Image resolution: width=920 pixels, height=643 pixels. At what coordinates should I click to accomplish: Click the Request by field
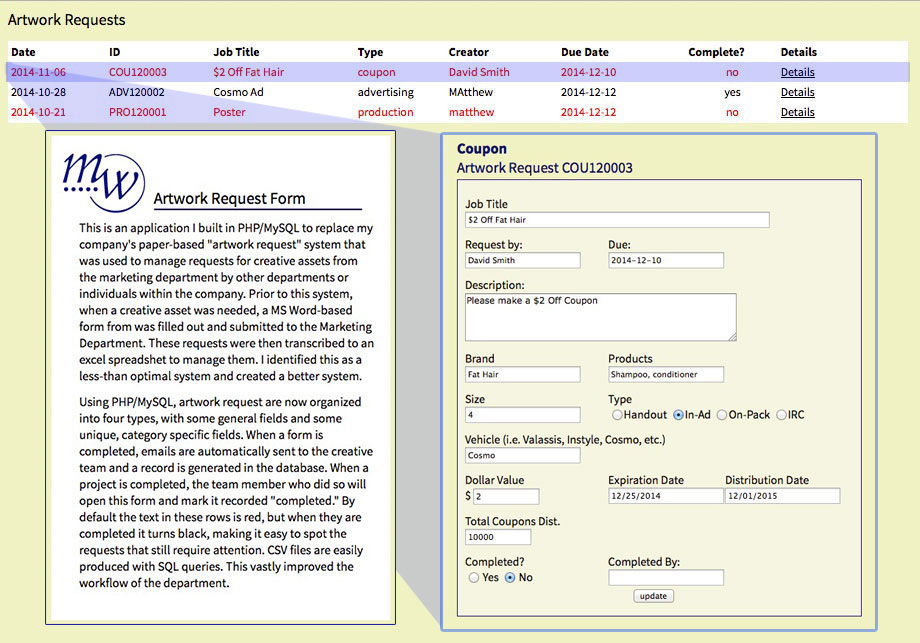[523, 260]
